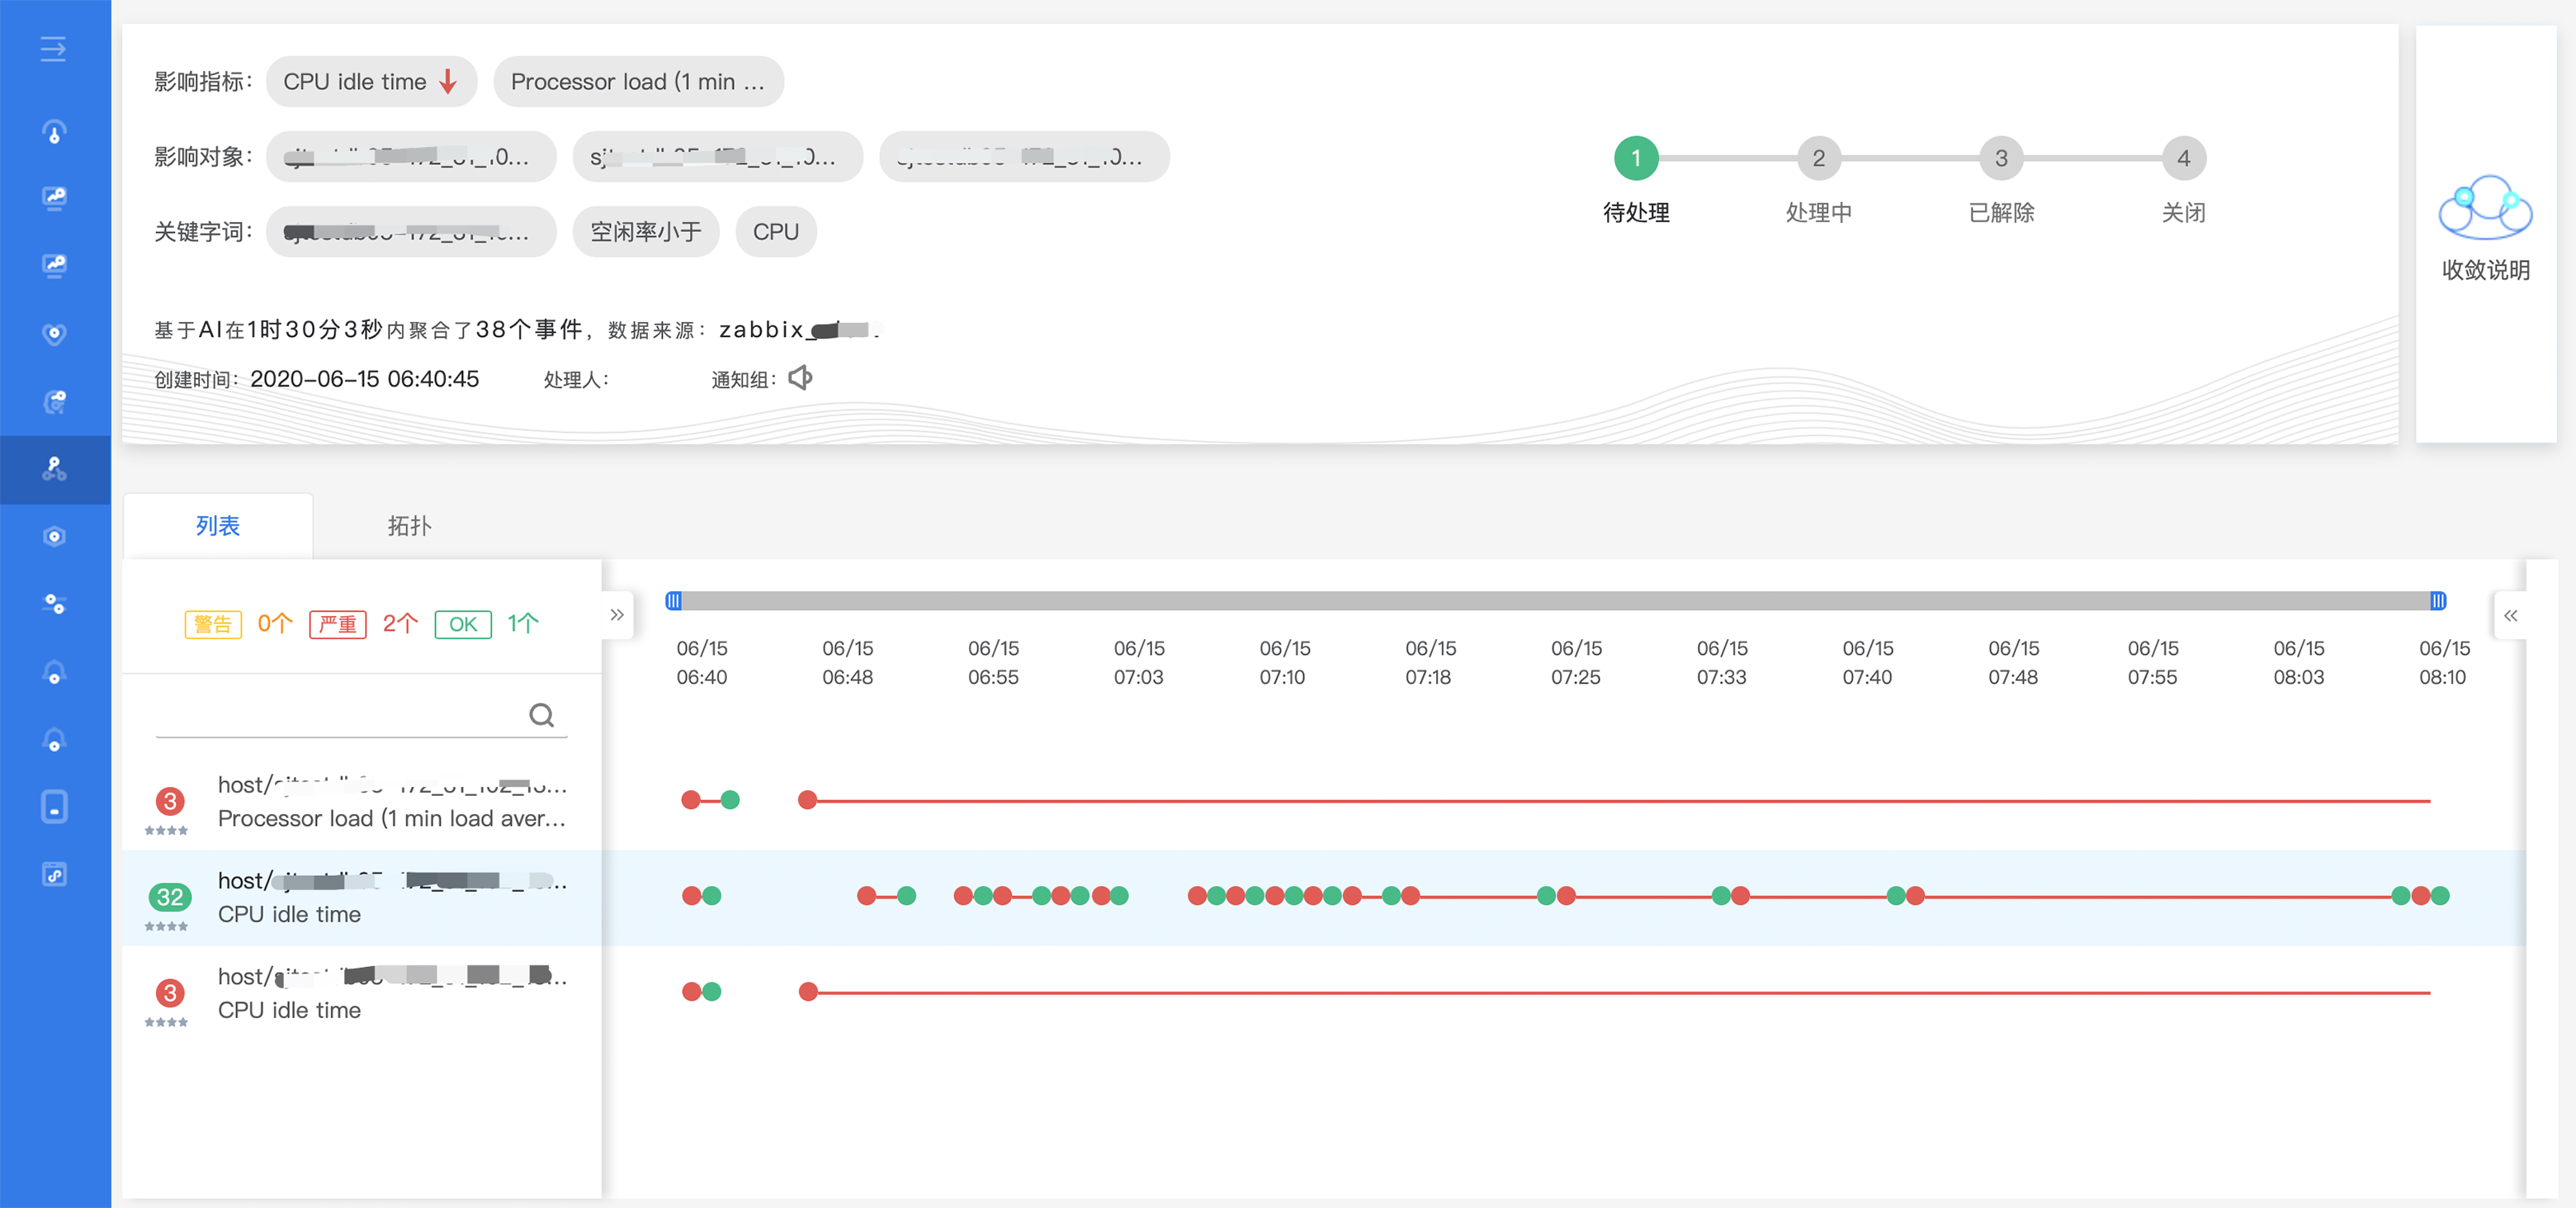This screenshot has width=2576, height=1208.
Task: Toggle the 严重 severity filter
Action: [337, 624]
